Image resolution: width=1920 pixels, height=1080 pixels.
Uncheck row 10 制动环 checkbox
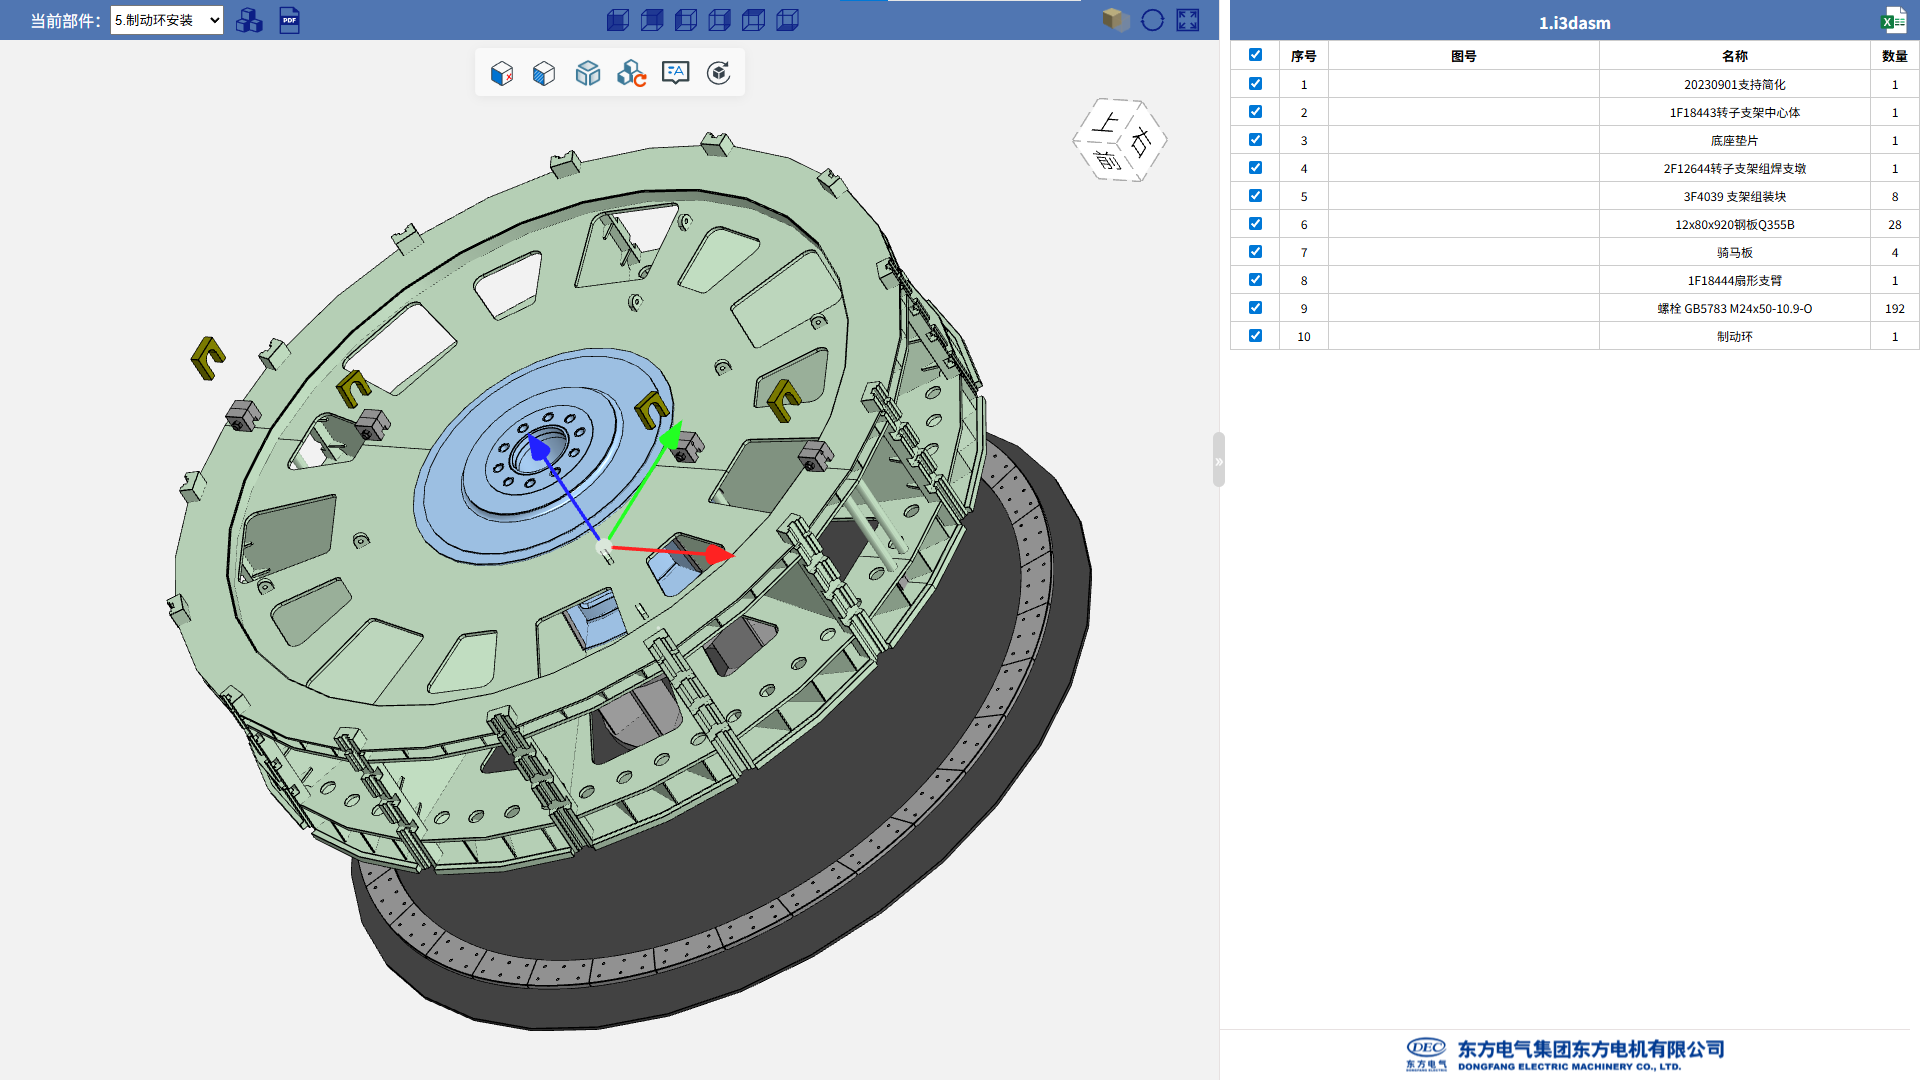pyautogui.click(x=1255, y=336)
